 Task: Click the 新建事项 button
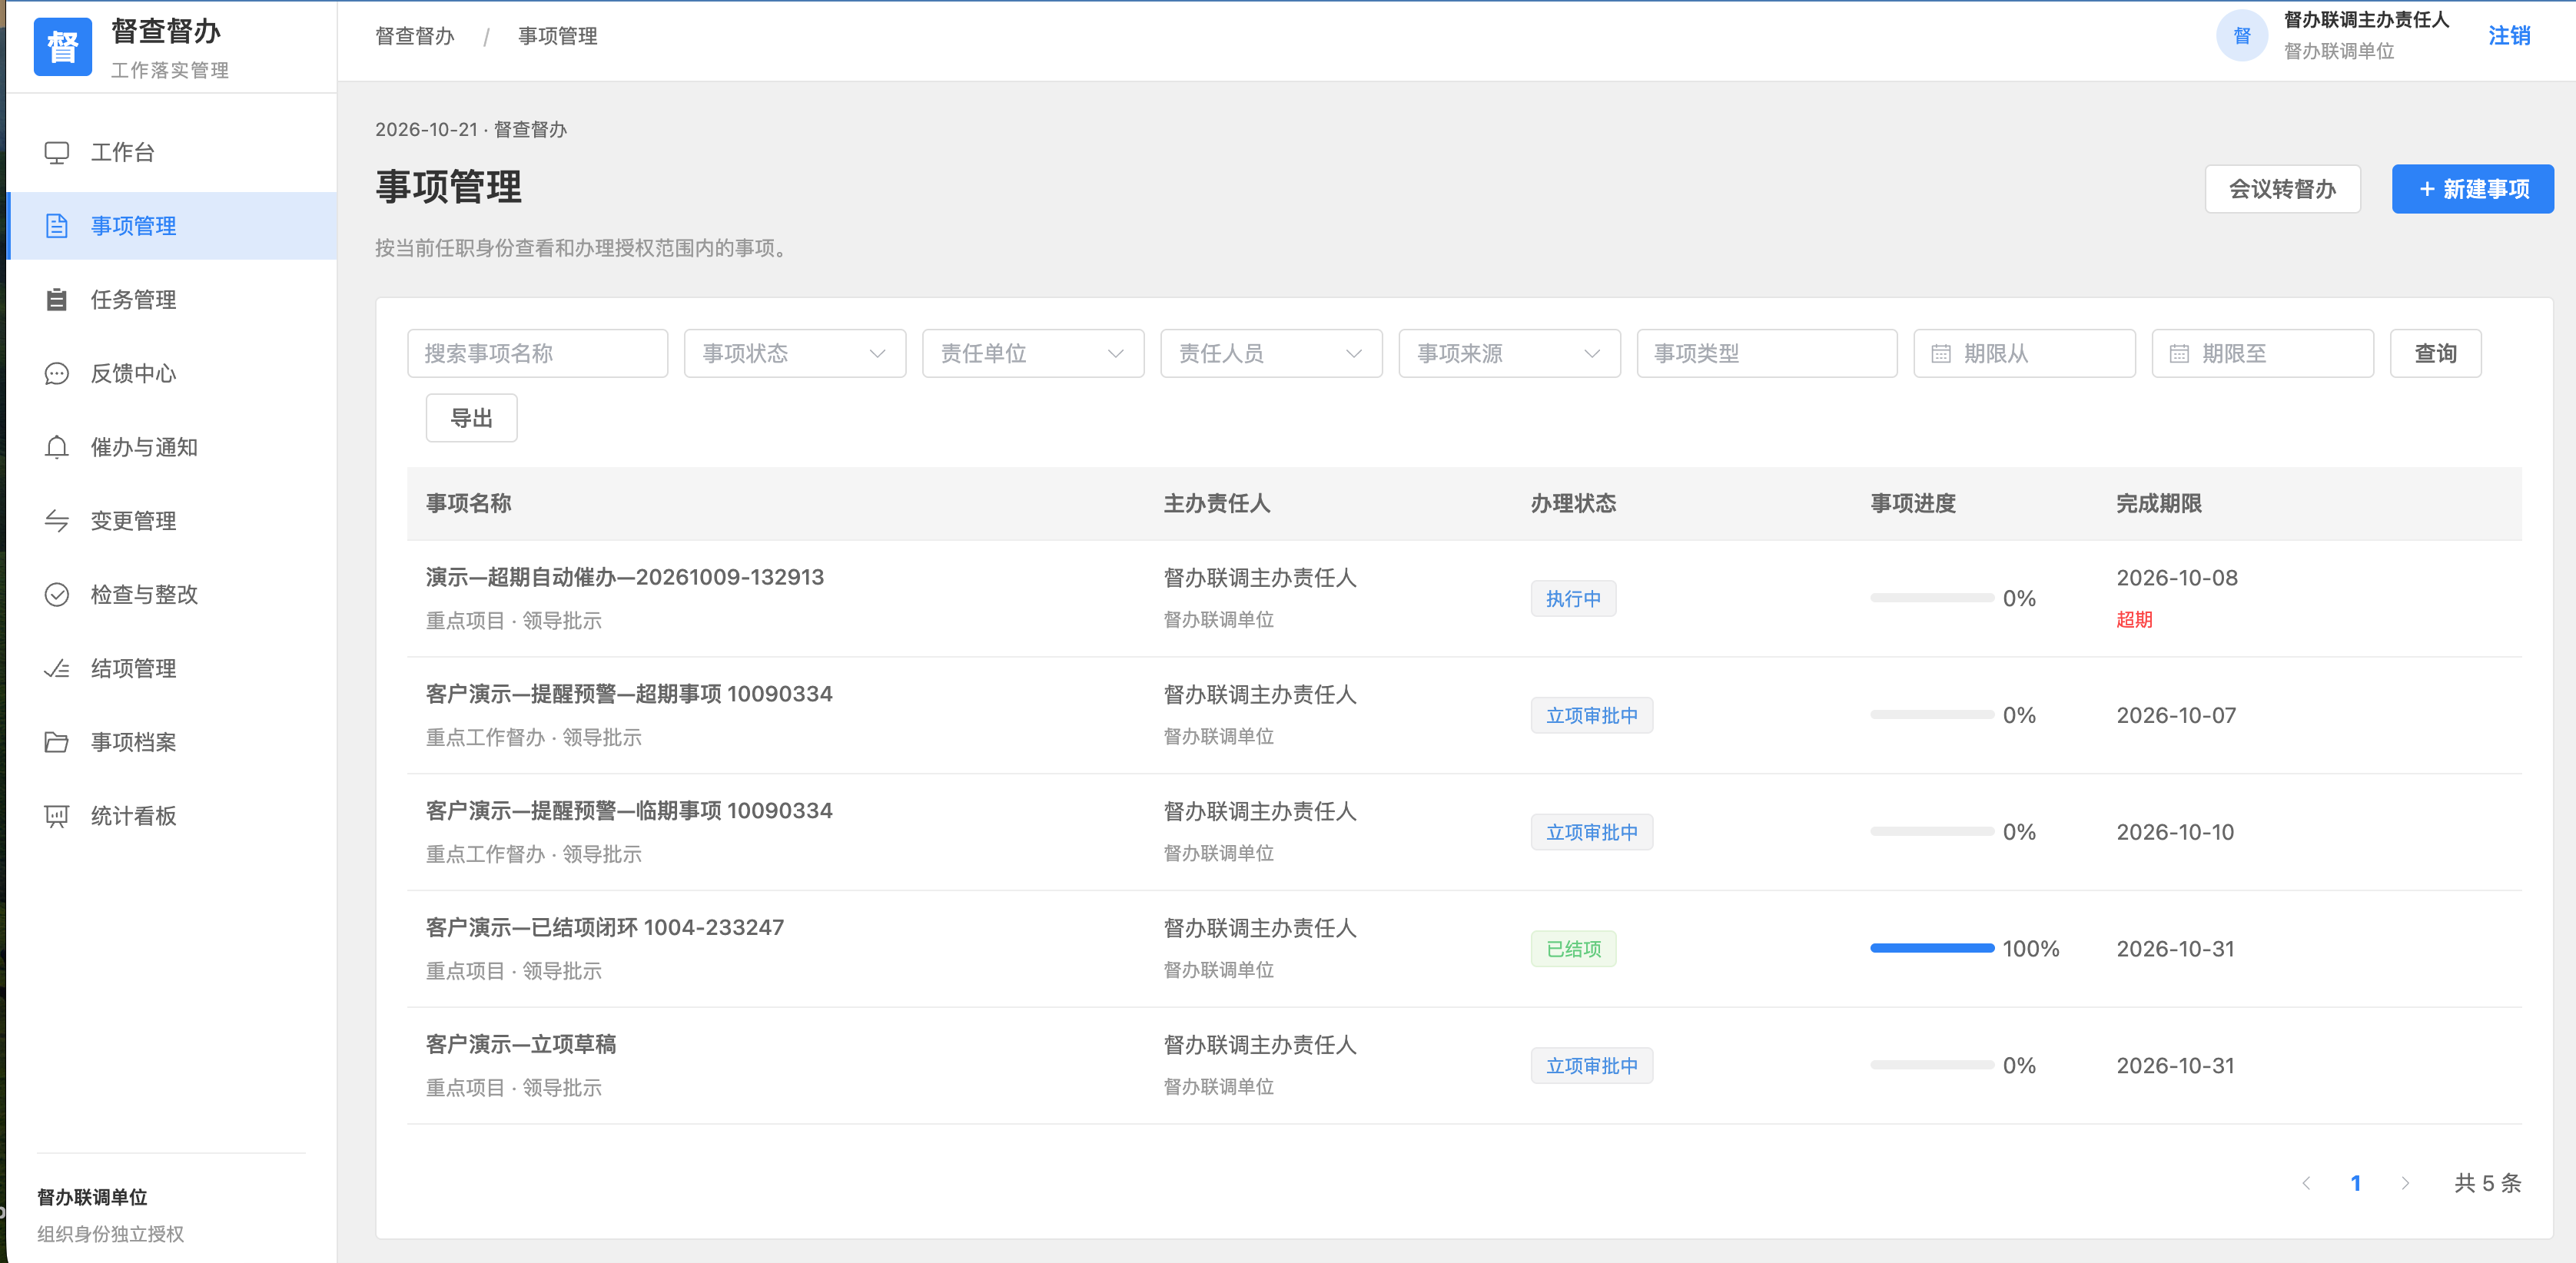tap(2472, 189)
